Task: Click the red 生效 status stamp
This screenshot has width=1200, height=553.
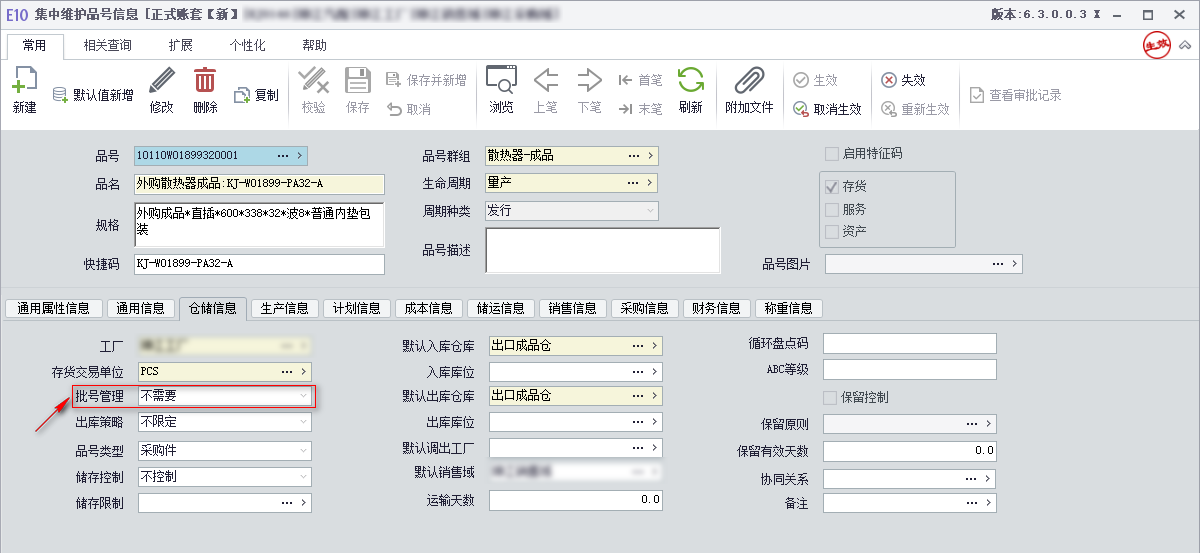Action: point(1157,45)
